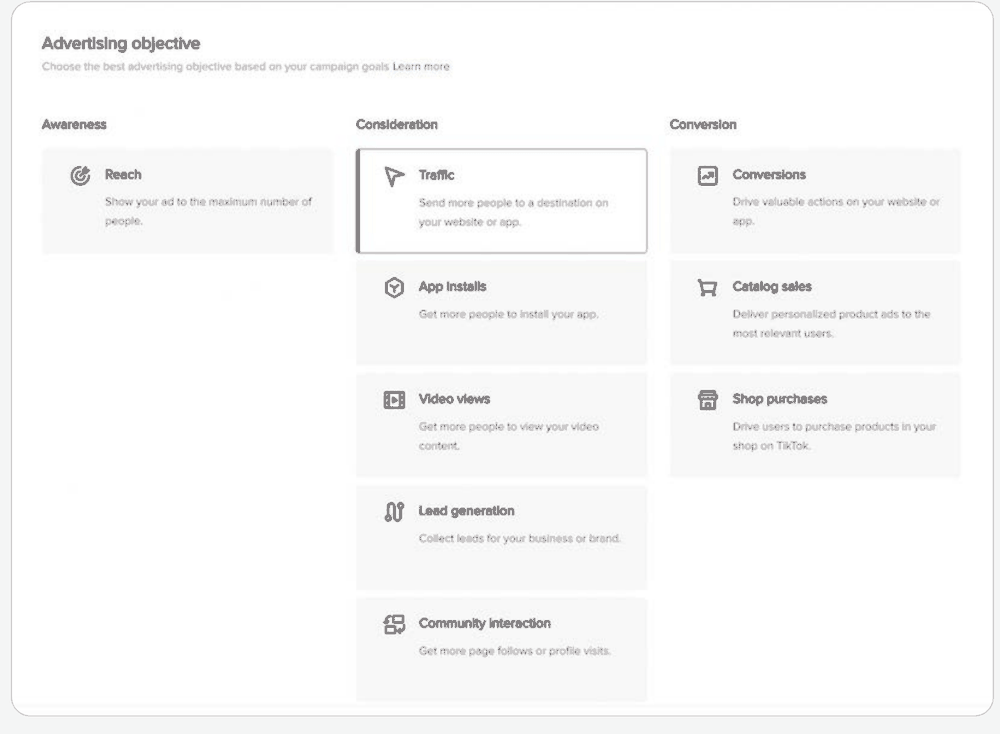Image resolution: width=1000 pixels, height=734 pixels.
Task: Click the Reach target icon
Action: 80,175
